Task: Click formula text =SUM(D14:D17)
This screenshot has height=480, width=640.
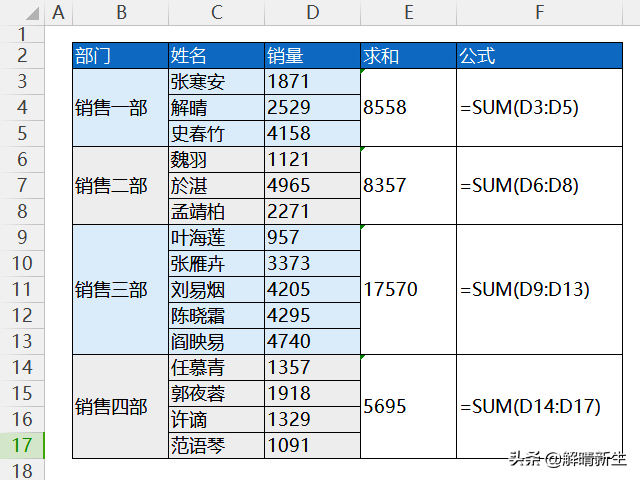Action: (x=530, y=407)
